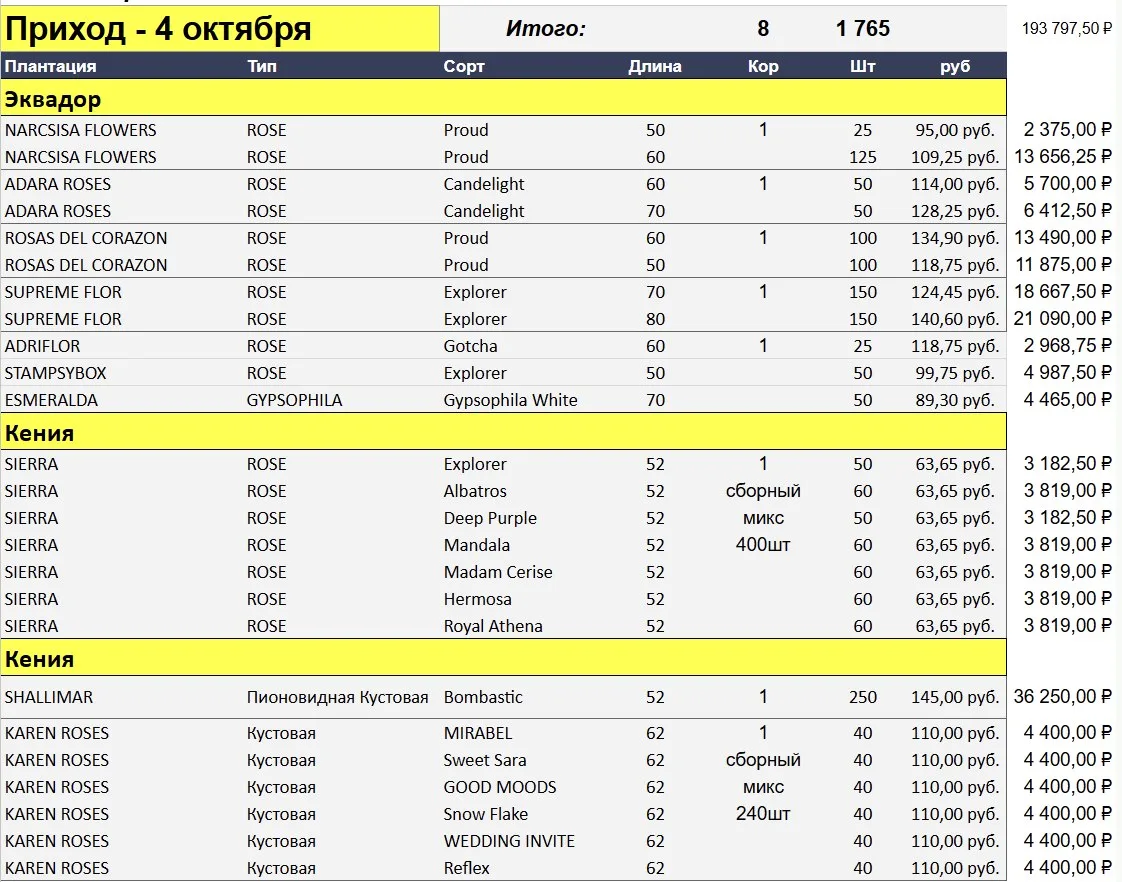Select the price cell 145,00 руб.
The width and height of the screenshot is (1122, 882).
(955, 697)
